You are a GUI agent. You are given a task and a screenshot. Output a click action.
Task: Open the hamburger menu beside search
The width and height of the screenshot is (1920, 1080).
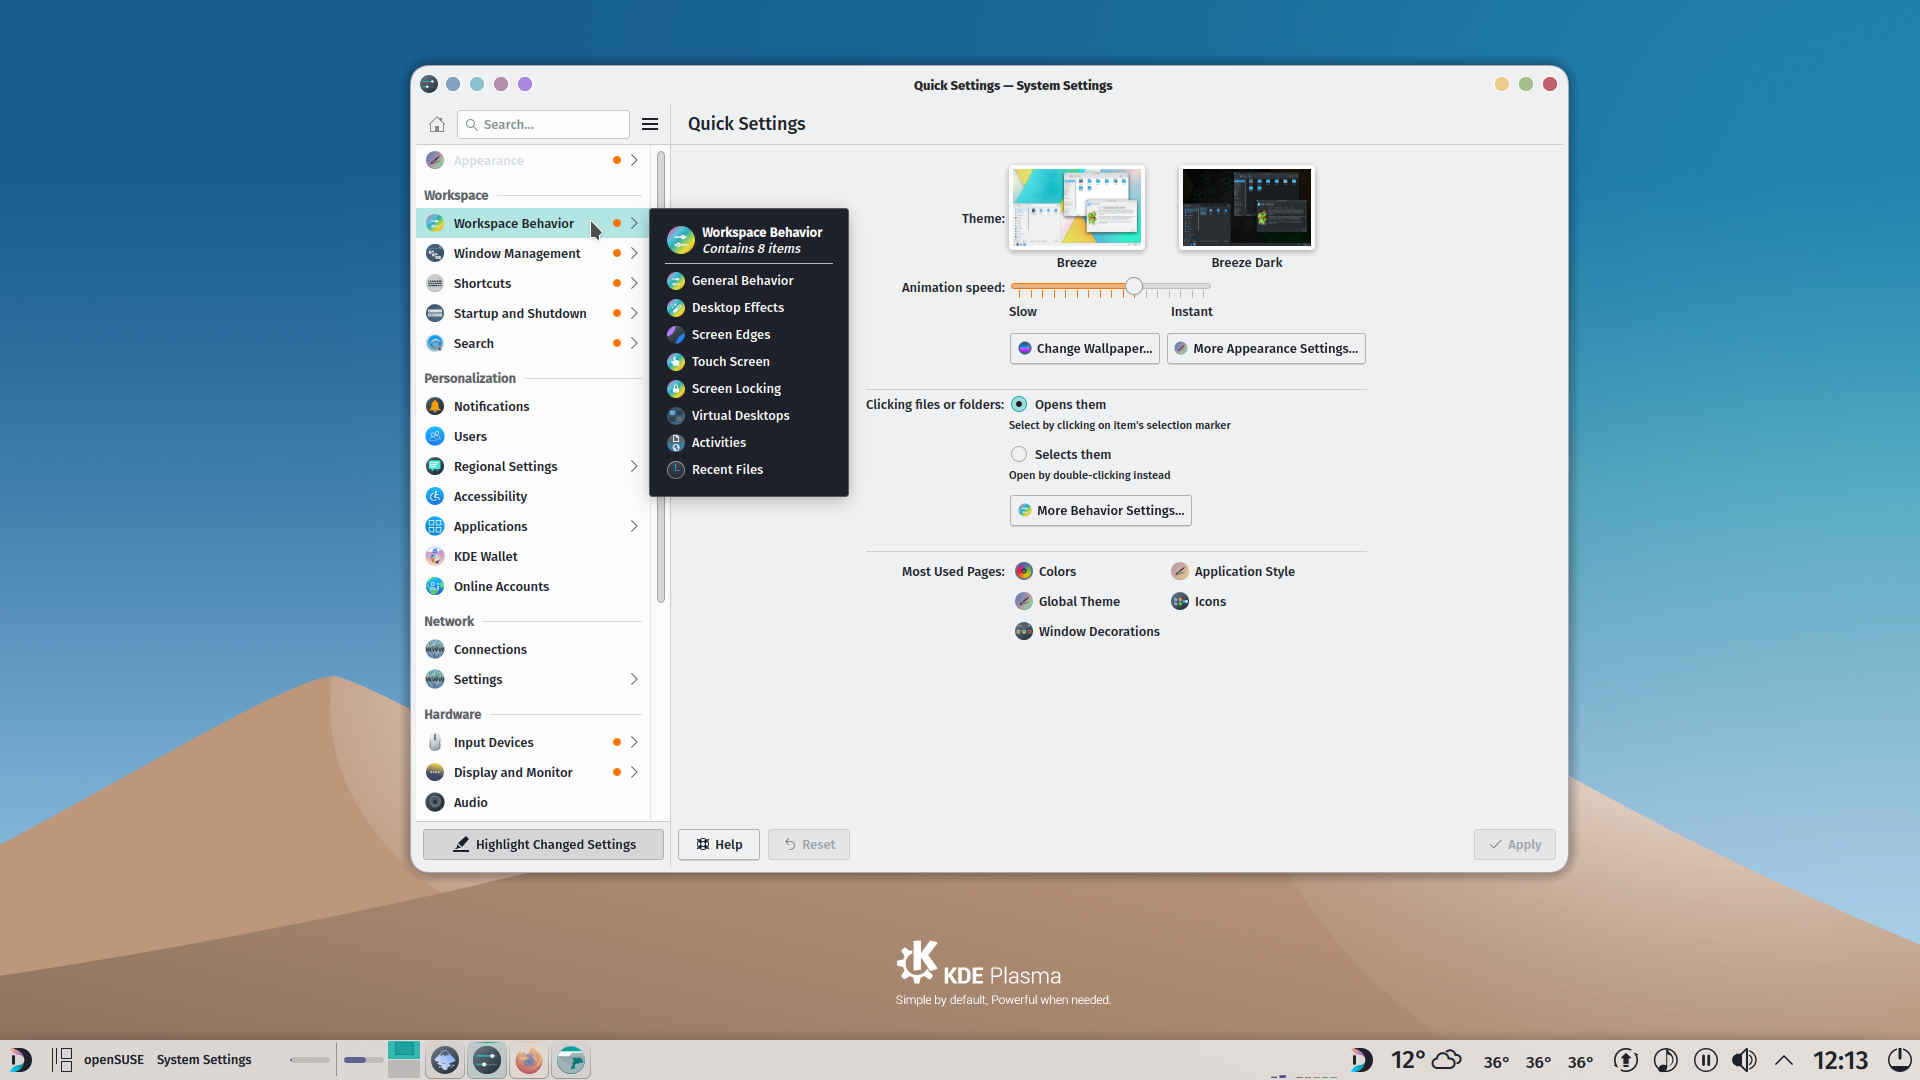(650, 124)
